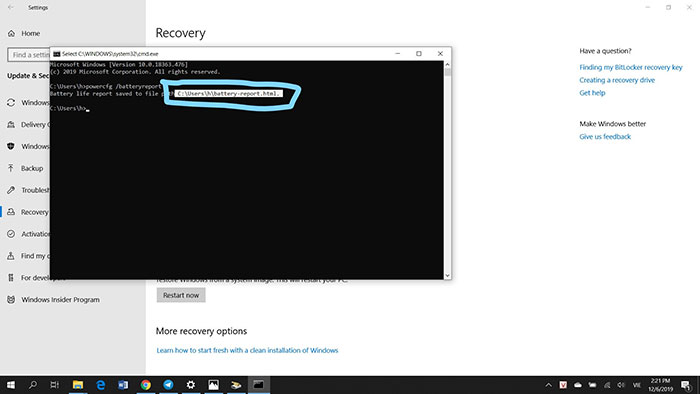Open the clock showing 2:21 PM

(x=660, y=385)
